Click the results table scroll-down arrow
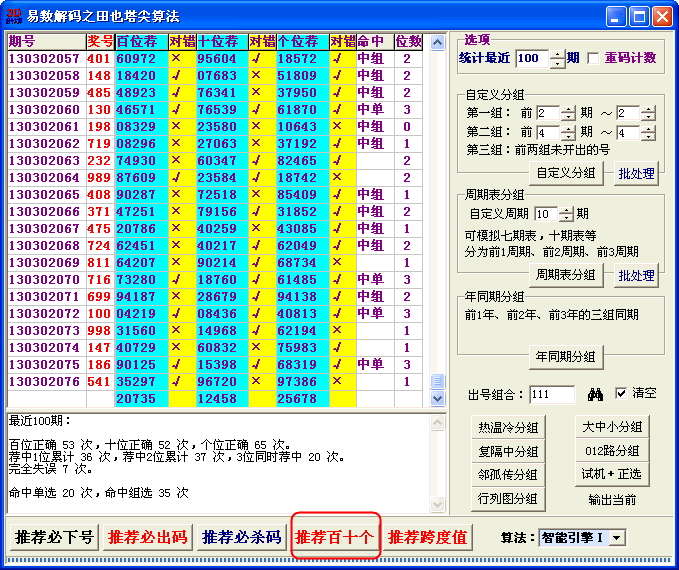The image size is (679, 570). click(x=437, y=399)
